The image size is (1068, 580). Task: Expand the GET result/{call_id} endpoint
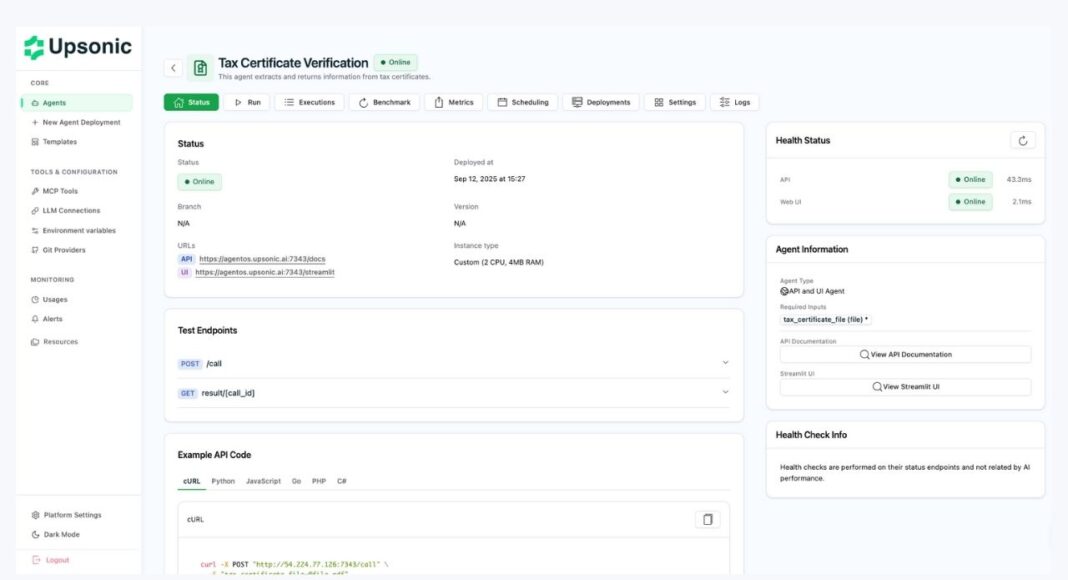(453, 393)
